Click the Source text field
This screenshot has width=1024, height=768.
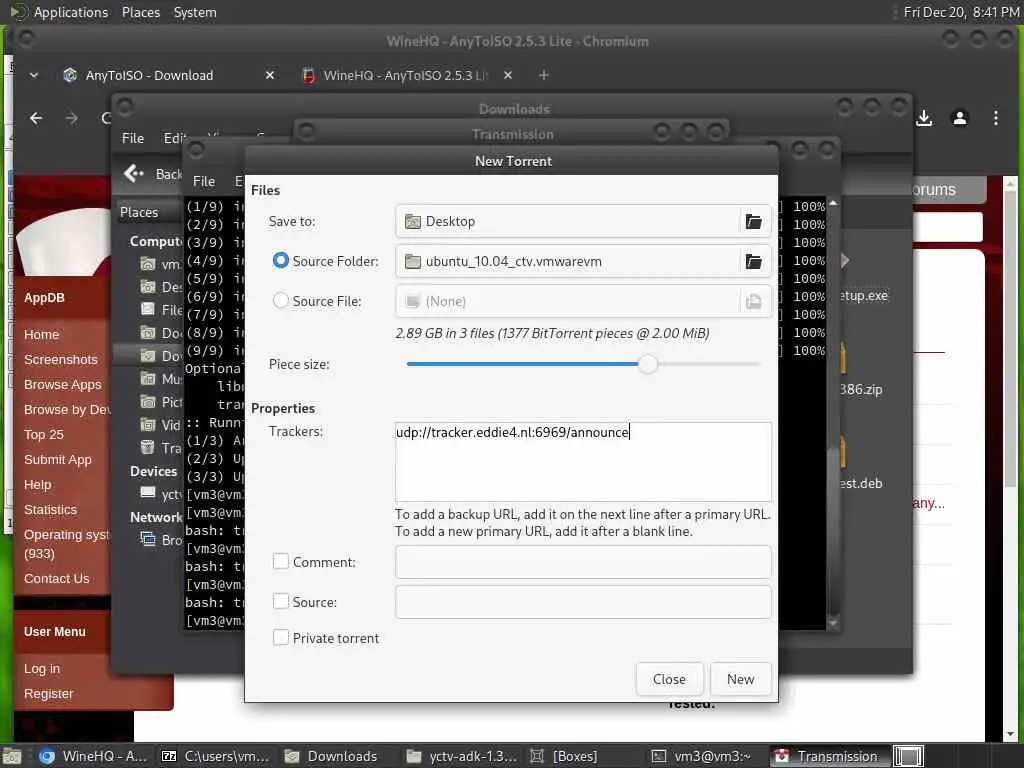583,602
